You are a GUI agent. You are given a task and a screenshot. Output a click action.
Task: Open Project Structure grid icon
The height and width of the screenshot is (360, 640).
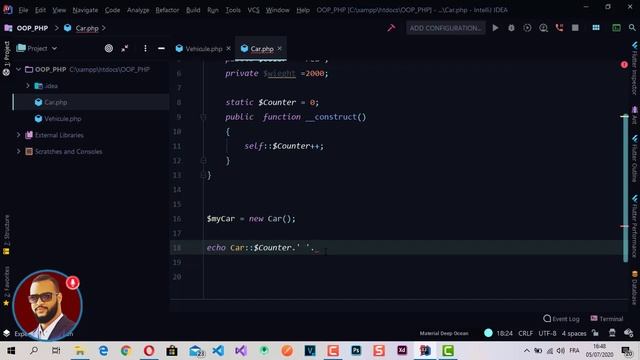coord(596,28)
